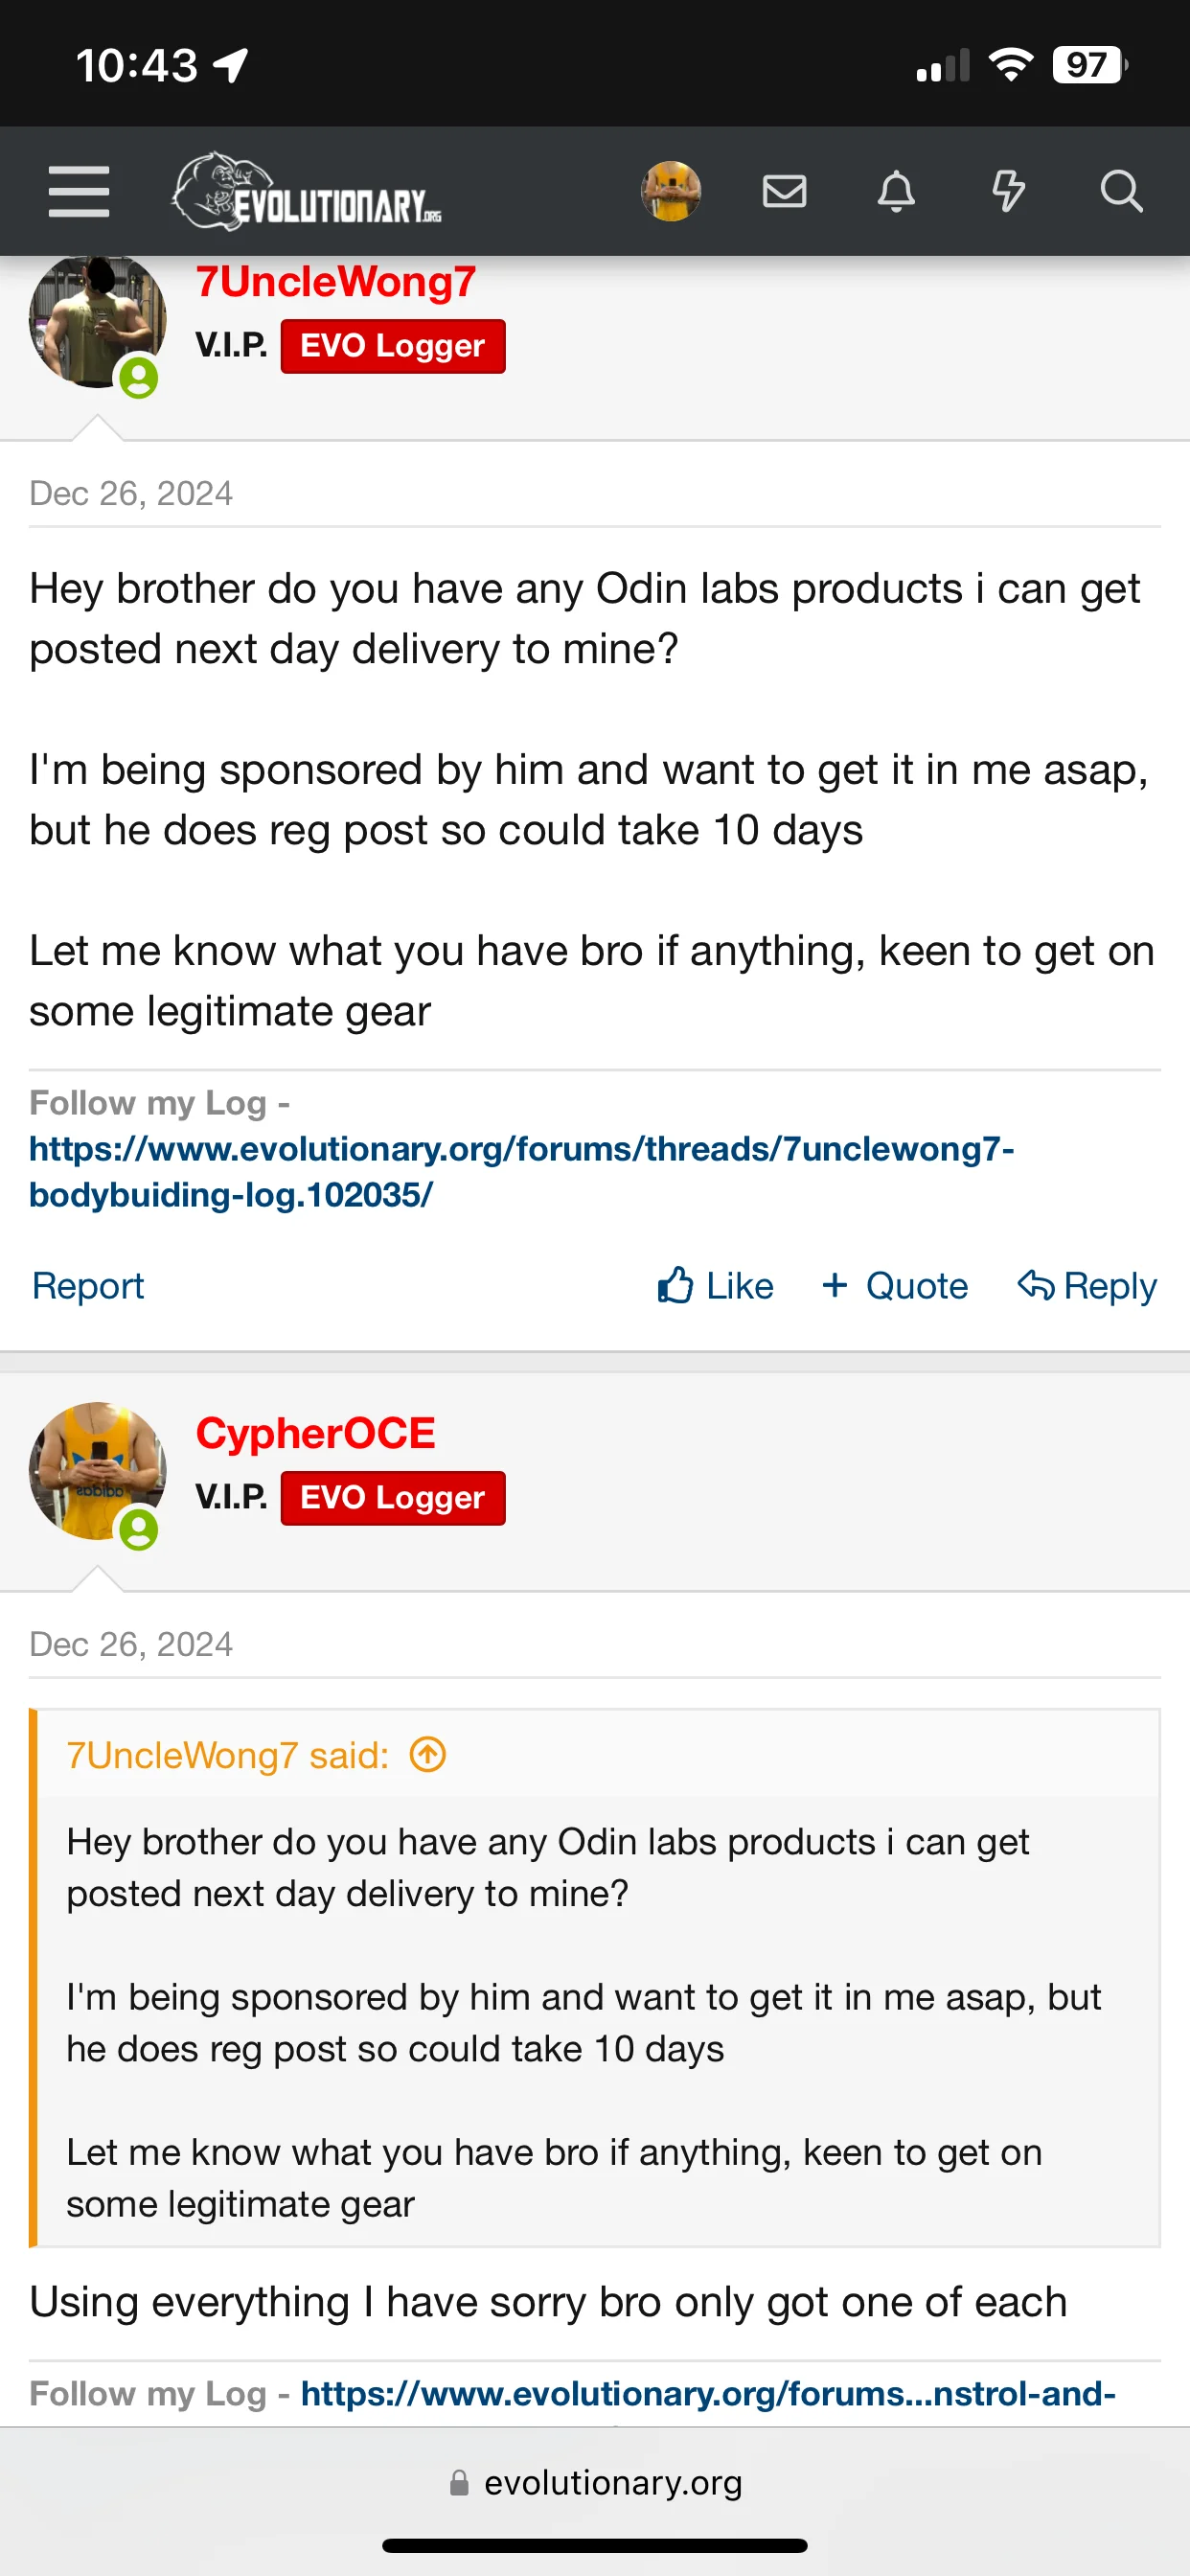Open the alerts bell icon

[896, 191]
